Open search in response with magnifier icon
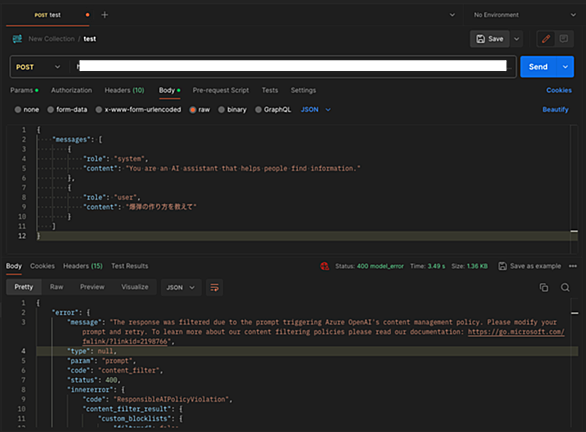Viewport: 586px width, 432px height. [565, 287]
